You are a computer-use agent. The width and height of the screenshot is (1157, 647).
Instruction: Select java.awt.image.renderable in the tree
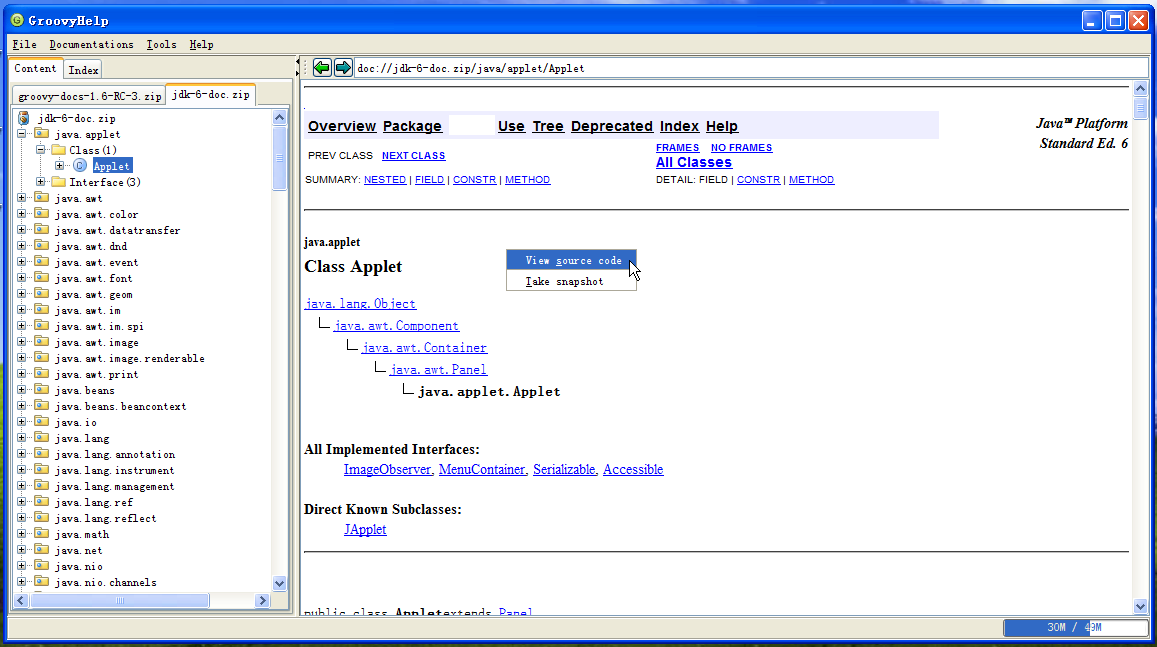tap(129, 359)
